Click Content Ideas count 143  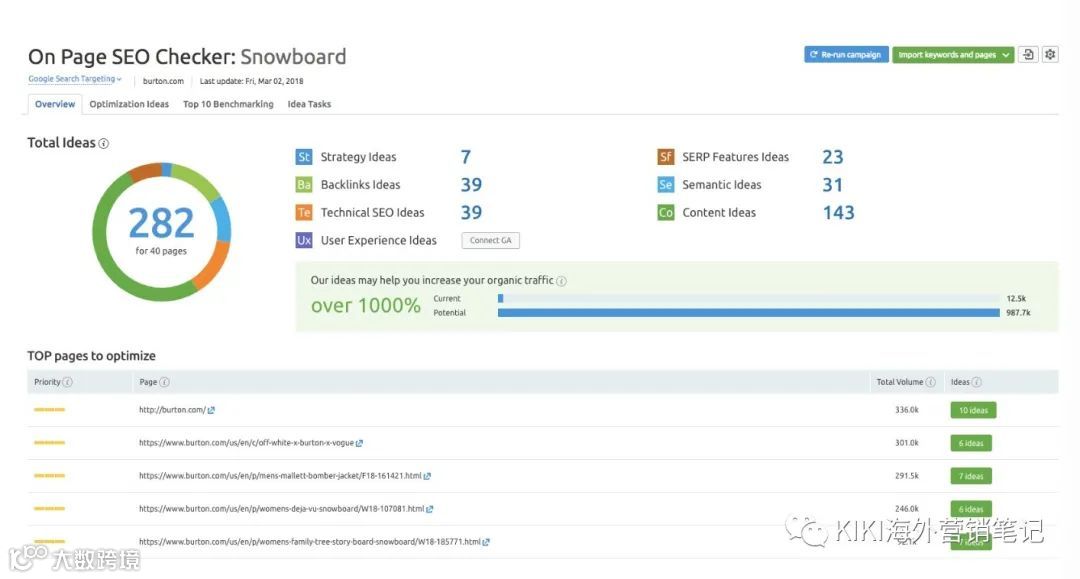tap(838, 213)
